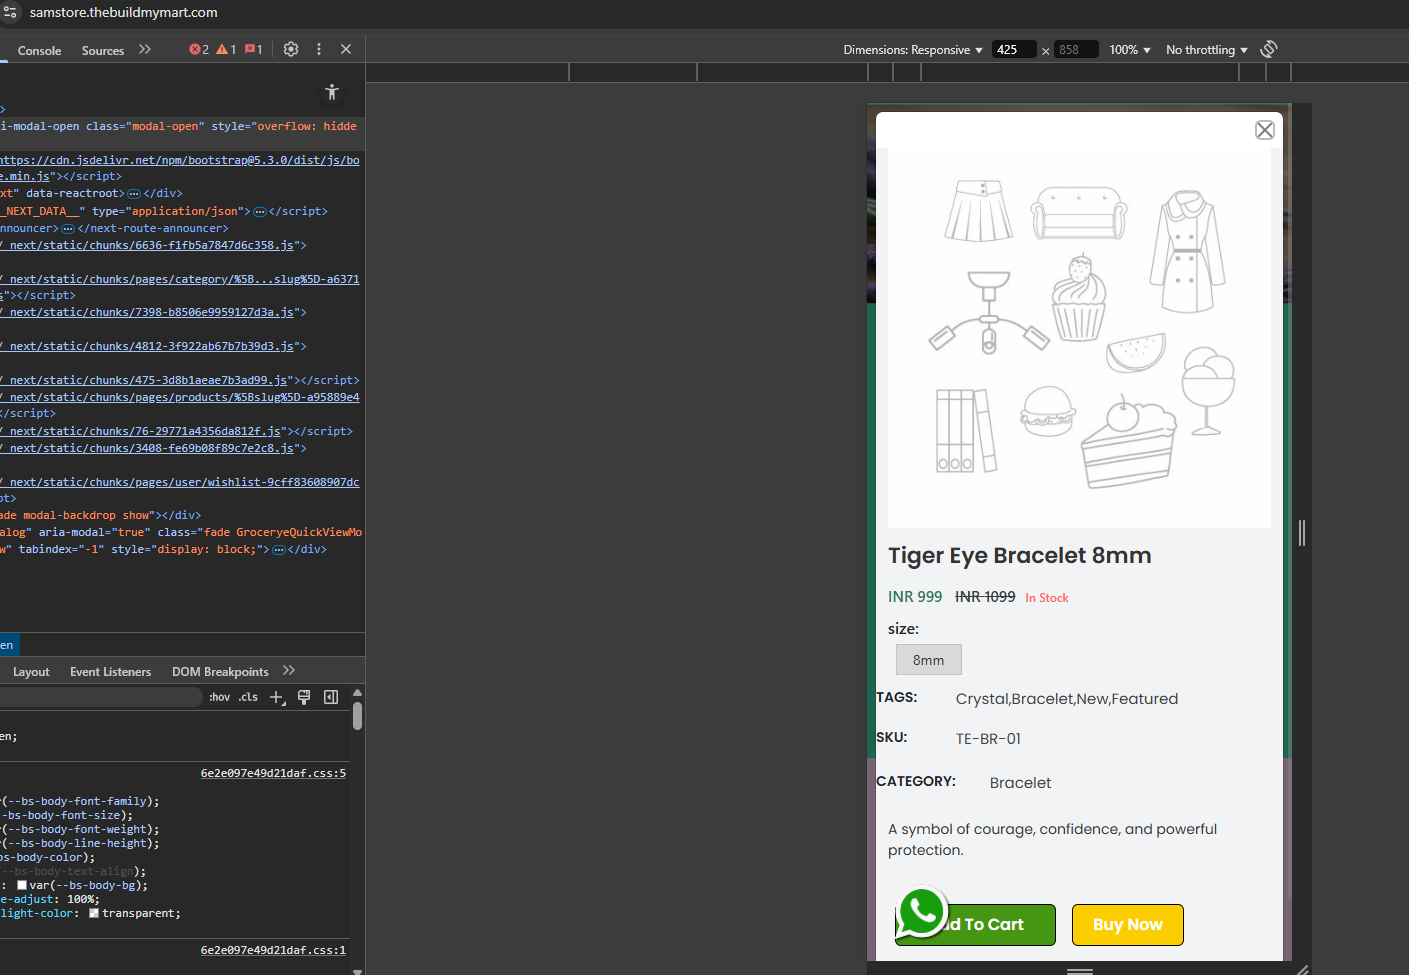The height and width of the screenshot is (975, 1409).
Task: Click the bottom viewport resize handle
Action: click(x=1080, y=970)
